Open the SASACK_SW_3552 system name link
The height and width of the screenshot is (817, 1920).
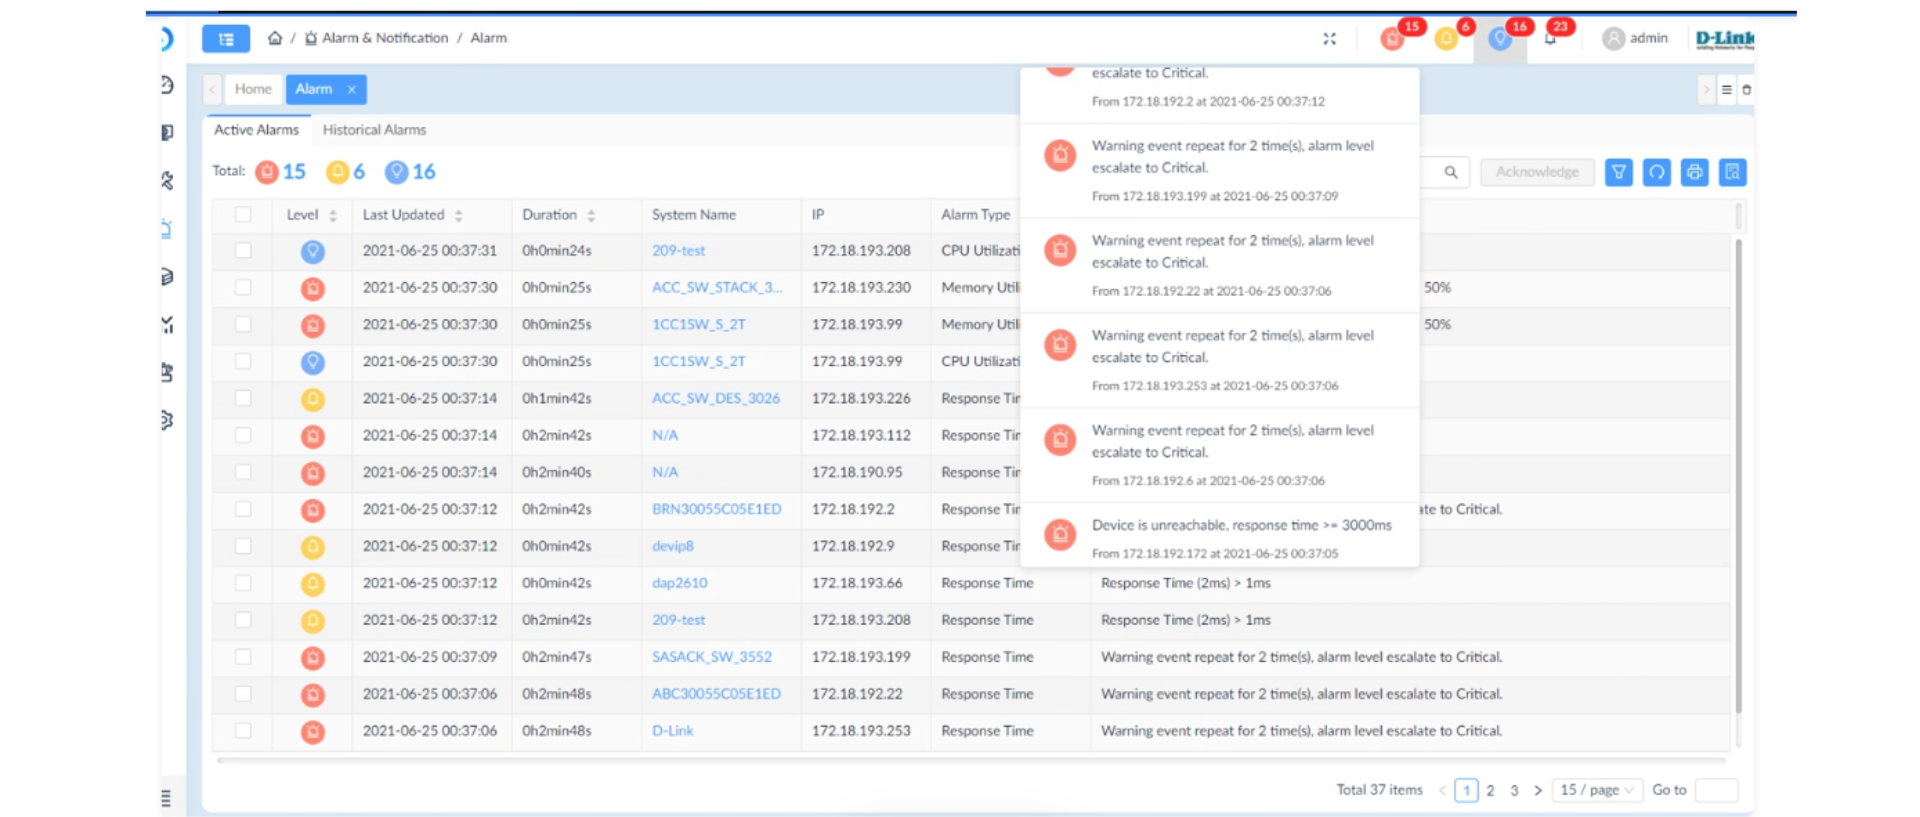[711, 657]
